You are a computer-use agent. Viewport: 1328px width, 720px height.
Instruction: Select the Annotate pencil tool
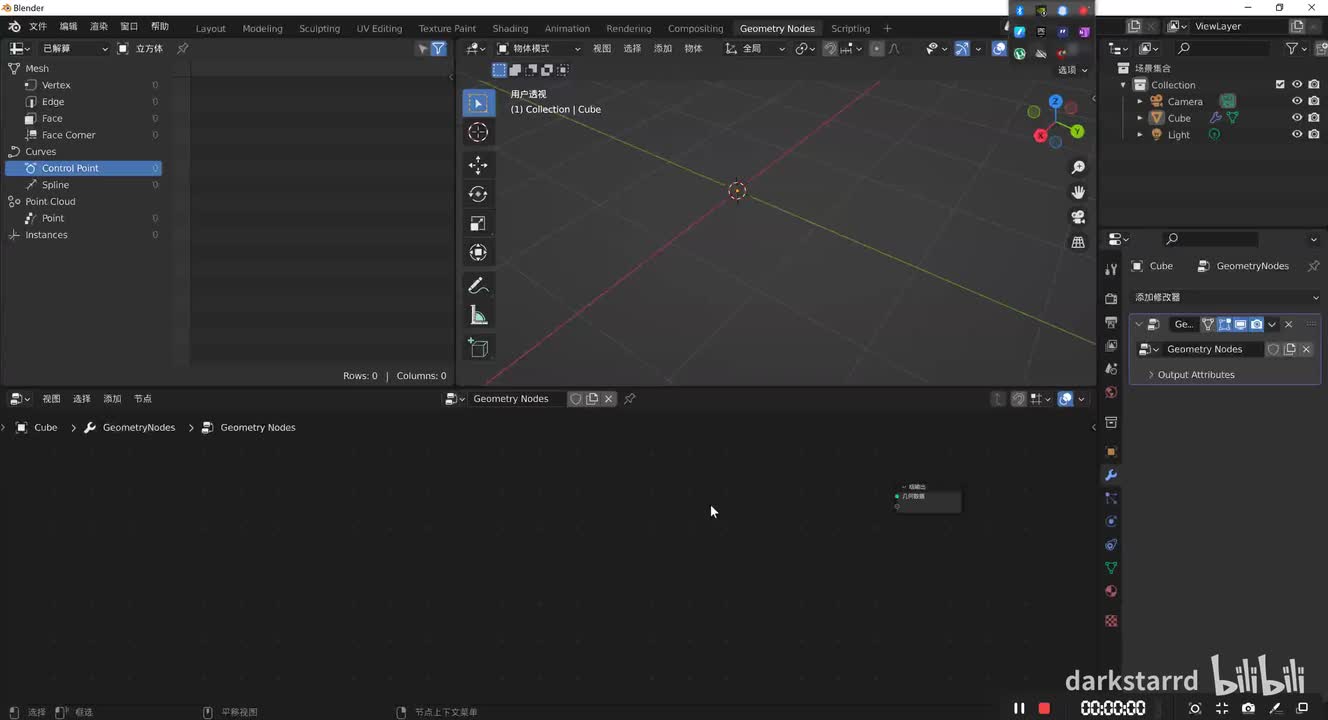point(478,286)
